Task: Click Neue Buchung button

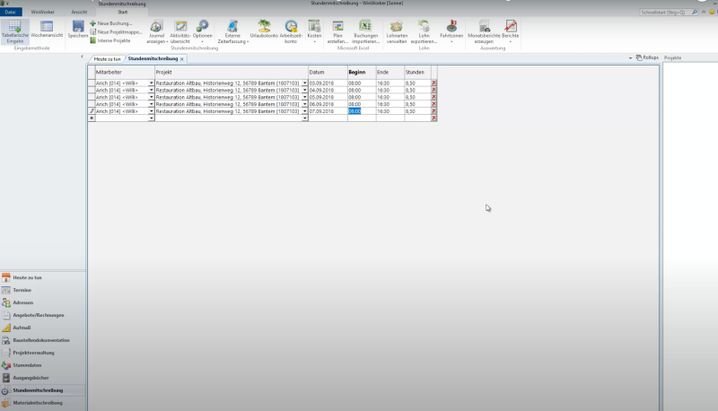Action: pyautogui.click(x=113, y=23)
